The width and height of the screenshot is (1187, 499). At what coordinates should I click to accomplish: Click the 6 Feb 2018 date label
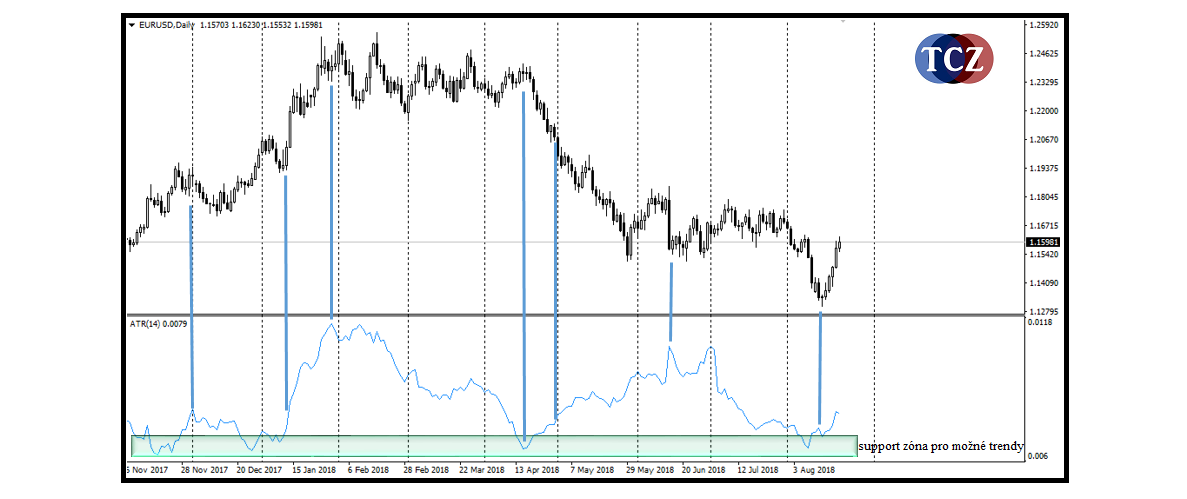click(x=366, y=467)
